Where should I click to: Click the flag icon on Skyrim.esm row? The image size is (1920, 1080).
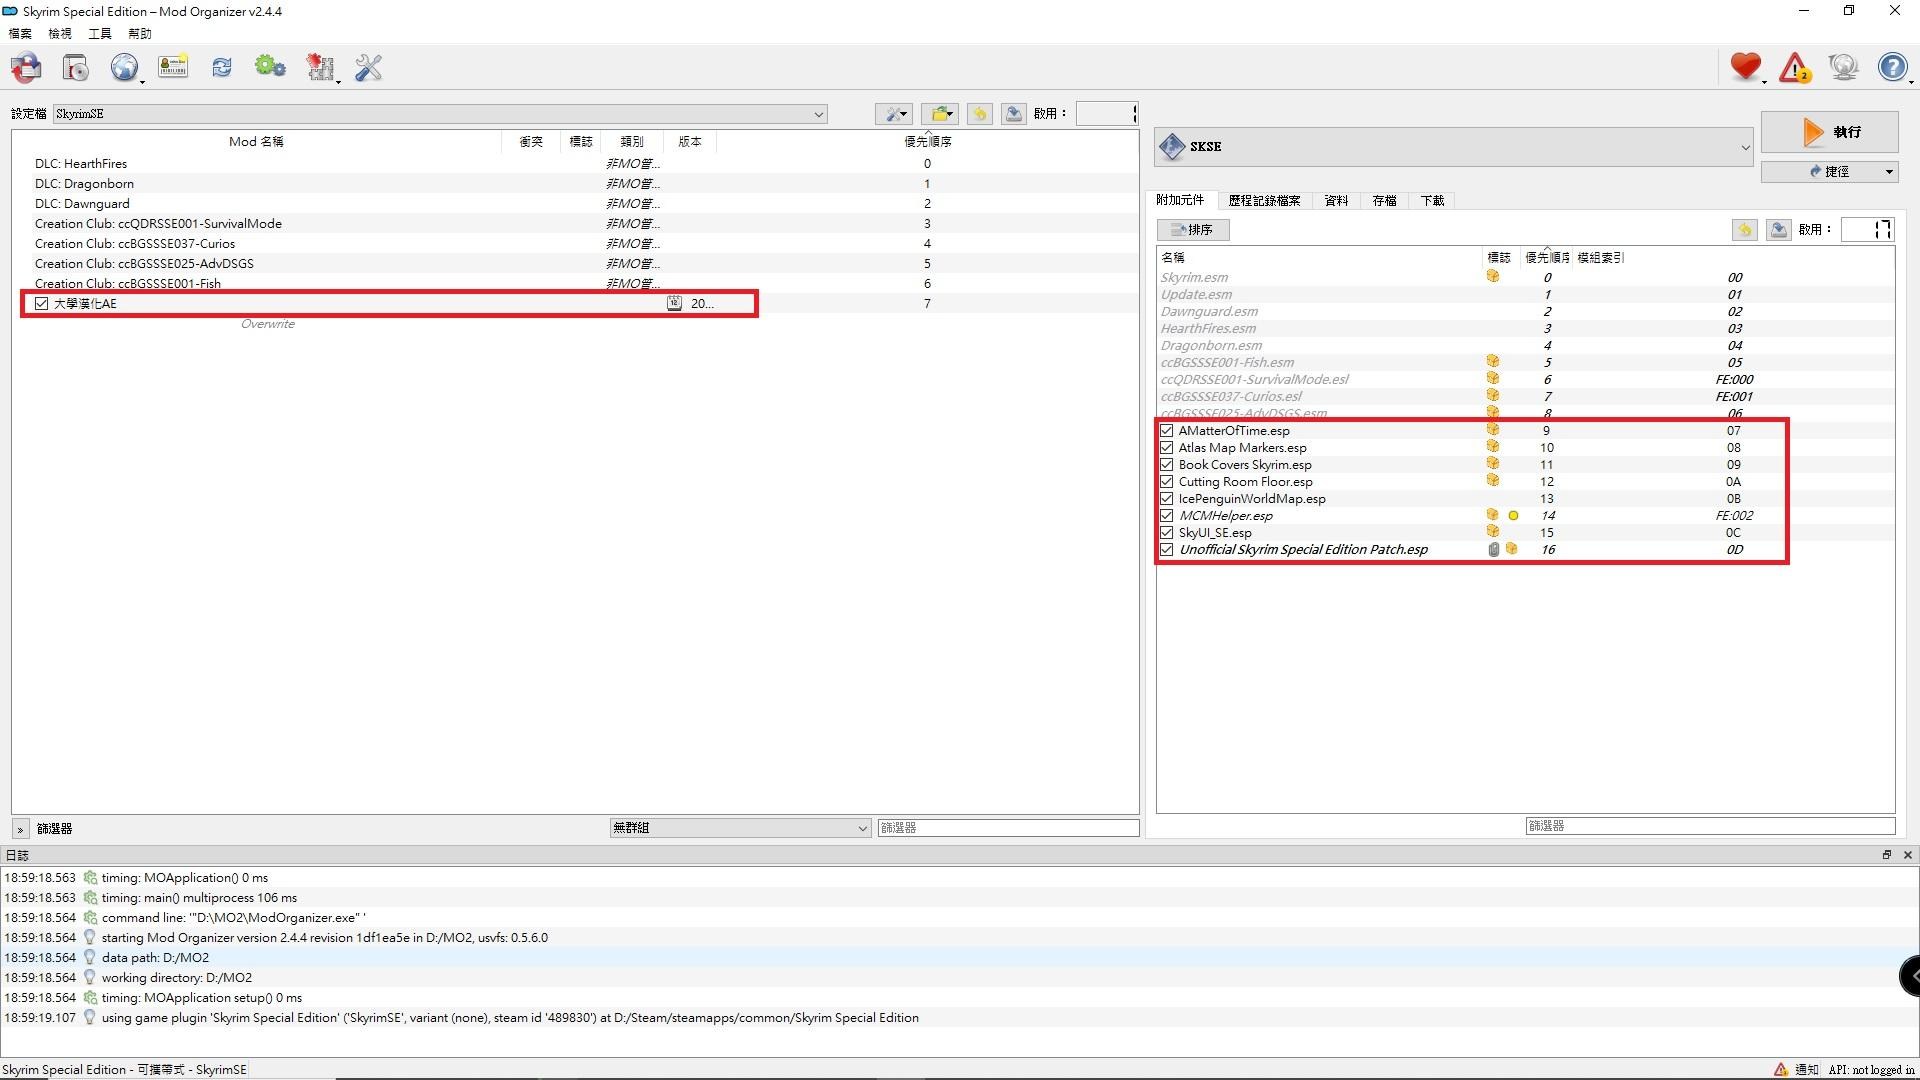click(1493, 277)
